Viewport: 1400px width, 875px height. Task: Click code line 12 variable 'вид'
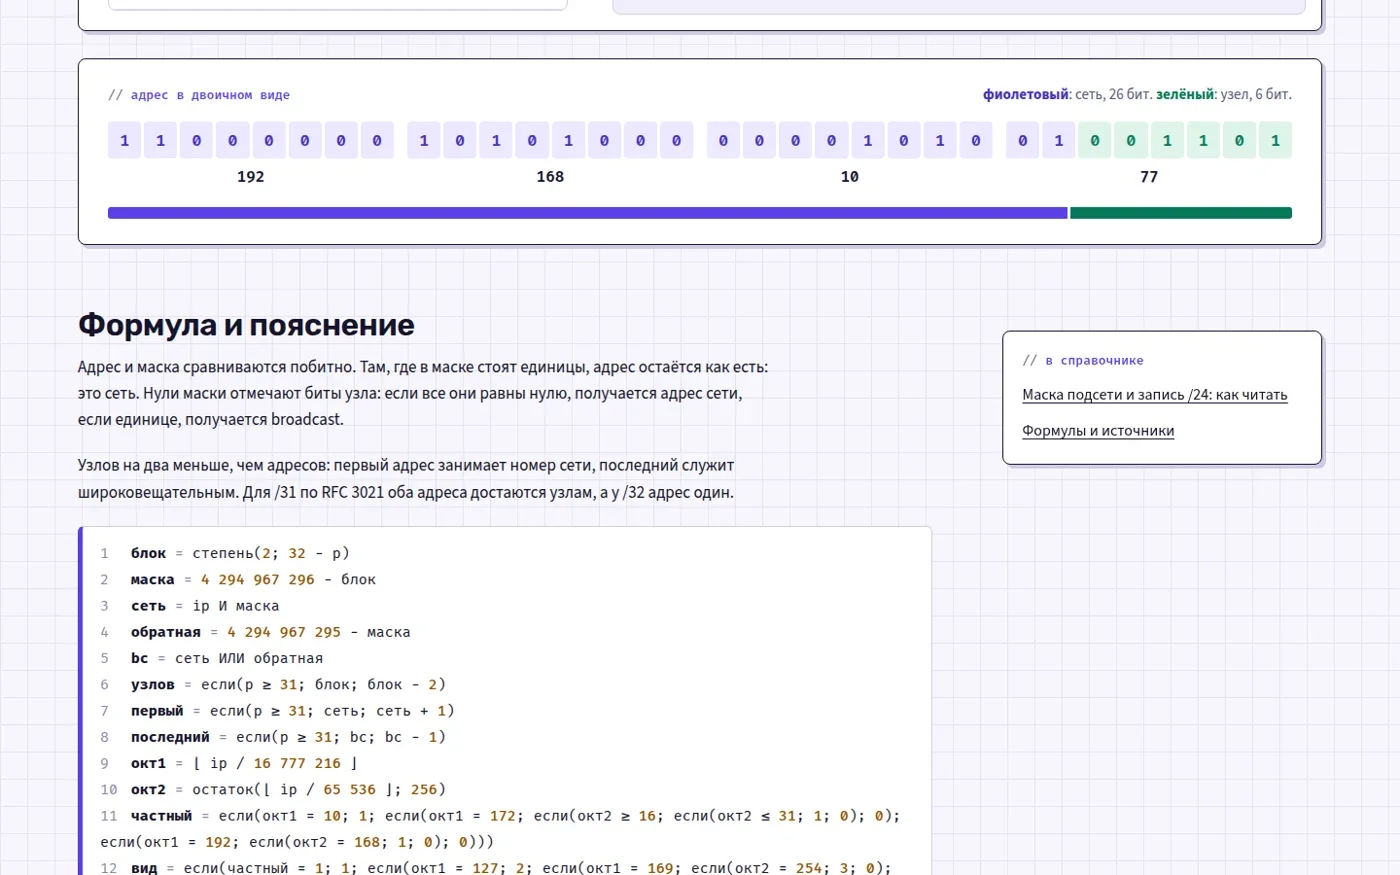point(144,868)
